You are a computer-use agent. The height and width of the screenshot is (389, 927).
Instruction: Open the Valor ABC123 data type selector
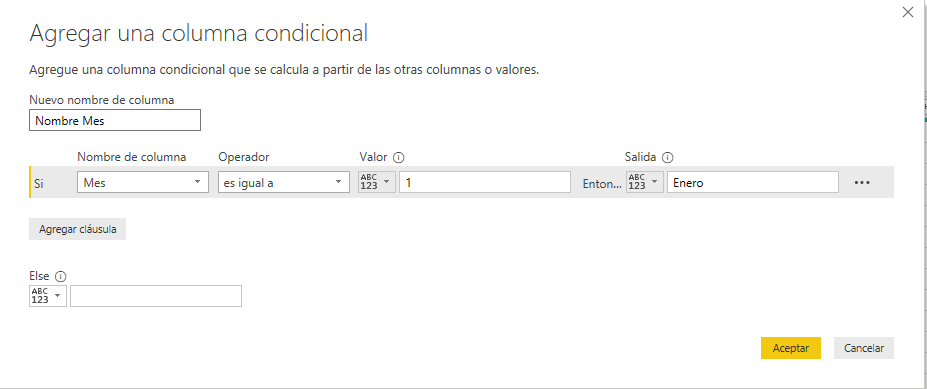coord(377,182)
